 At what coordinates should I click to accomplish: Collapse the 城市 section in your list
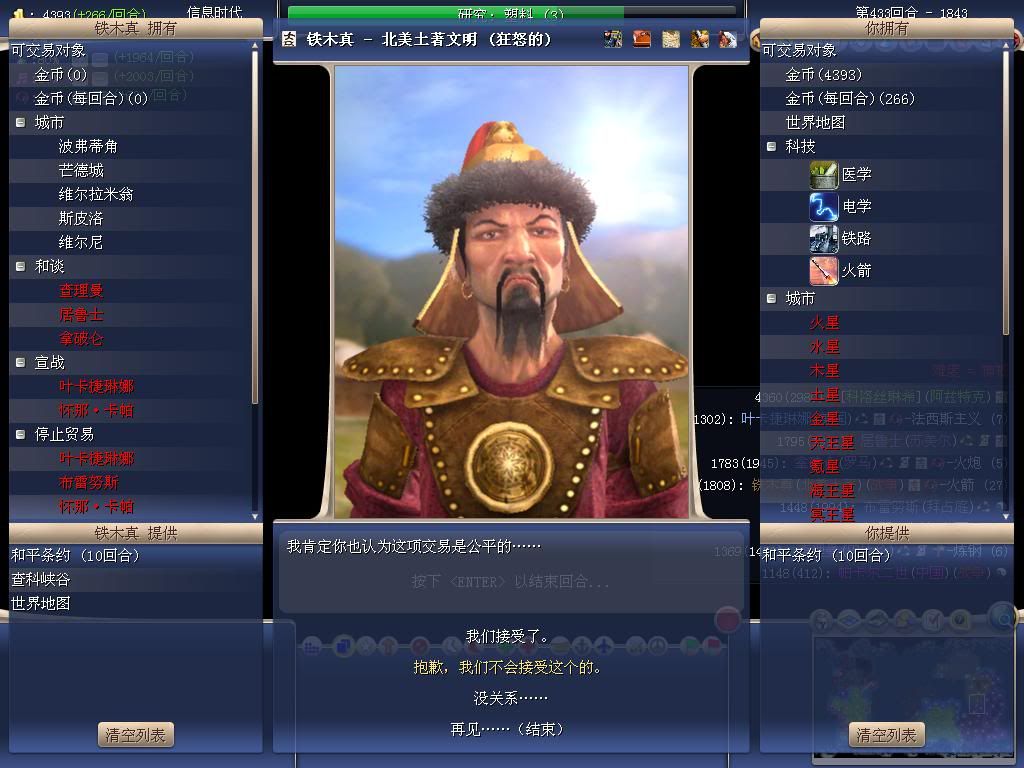(x=771, y=298)
